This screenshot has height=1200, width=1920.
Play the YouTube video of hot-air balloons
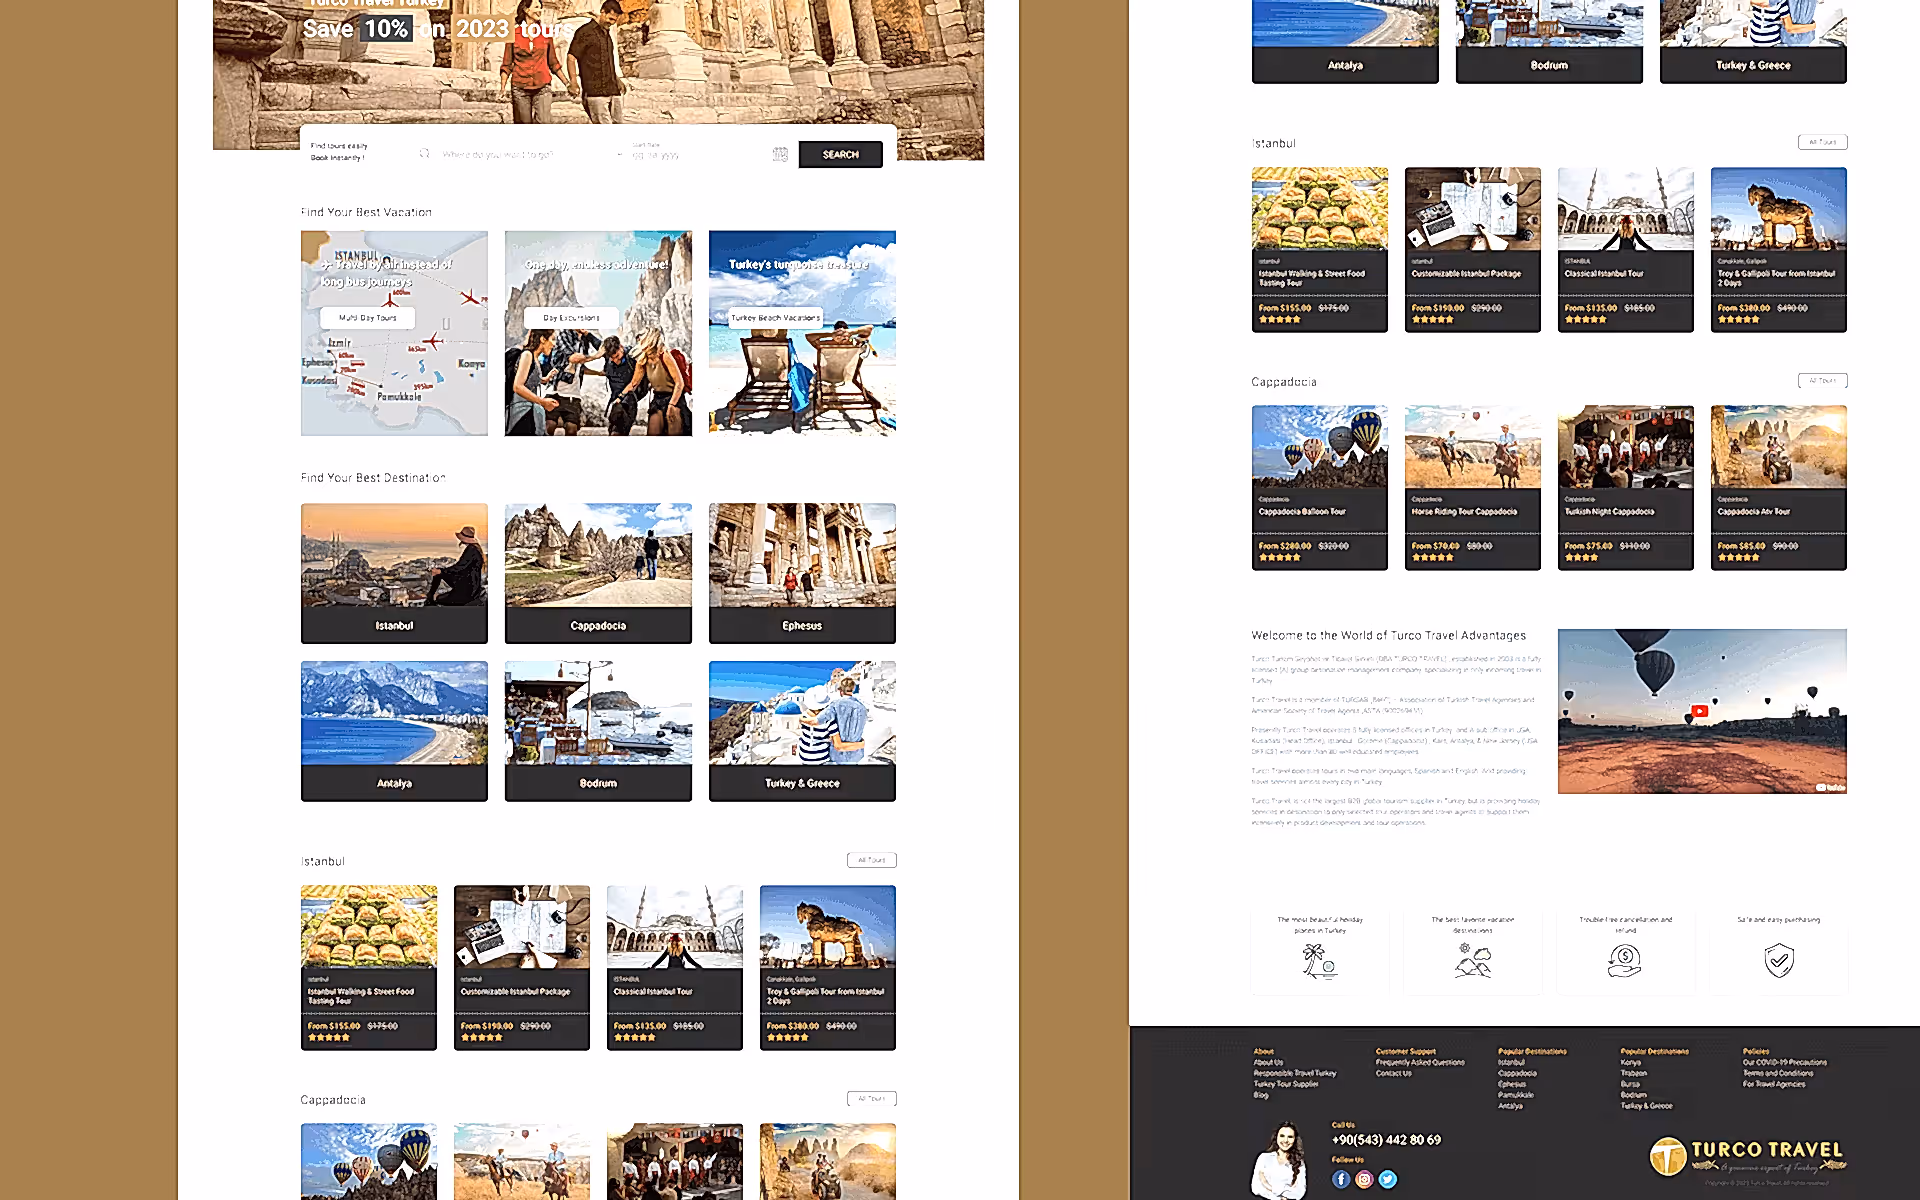pos(1699,711)
